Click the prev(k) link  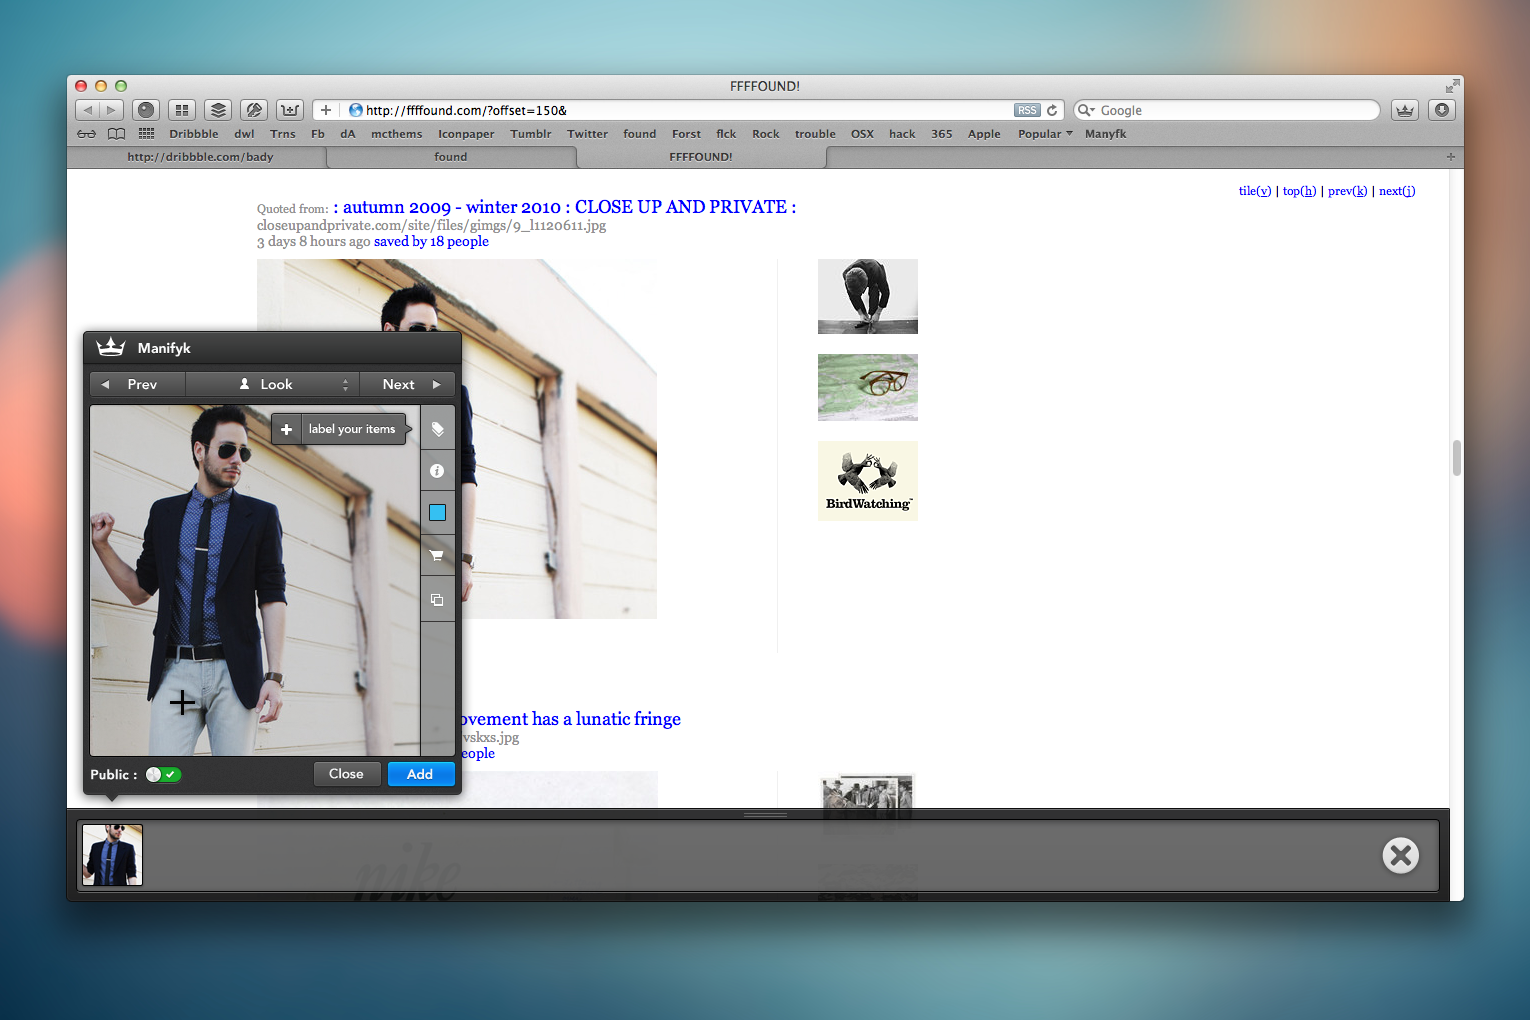1347,191
